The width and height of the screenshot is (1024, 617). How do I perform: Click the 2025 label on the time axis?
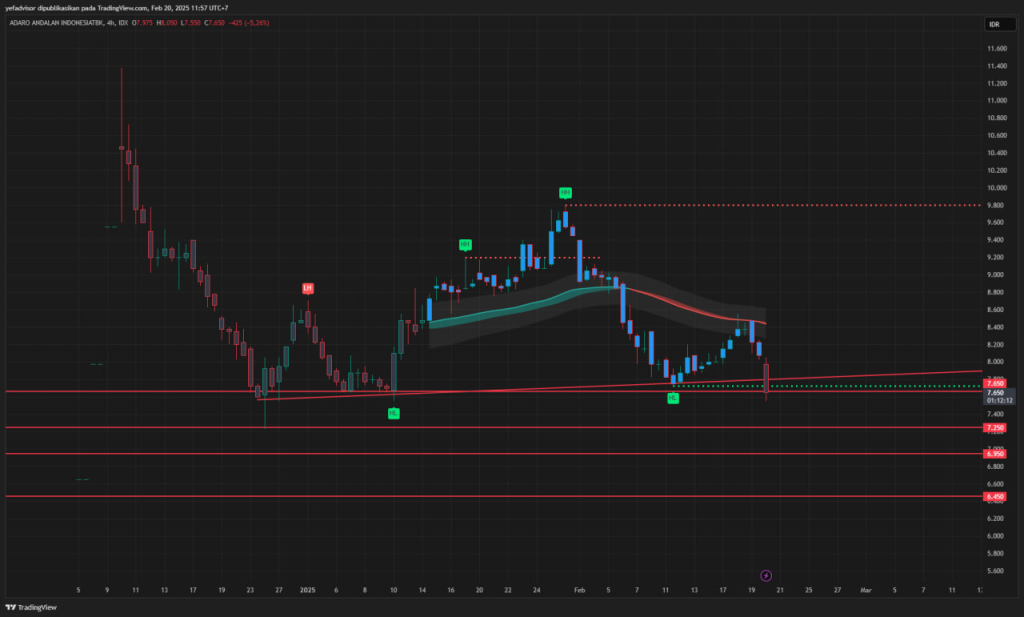tap(307, 591)
